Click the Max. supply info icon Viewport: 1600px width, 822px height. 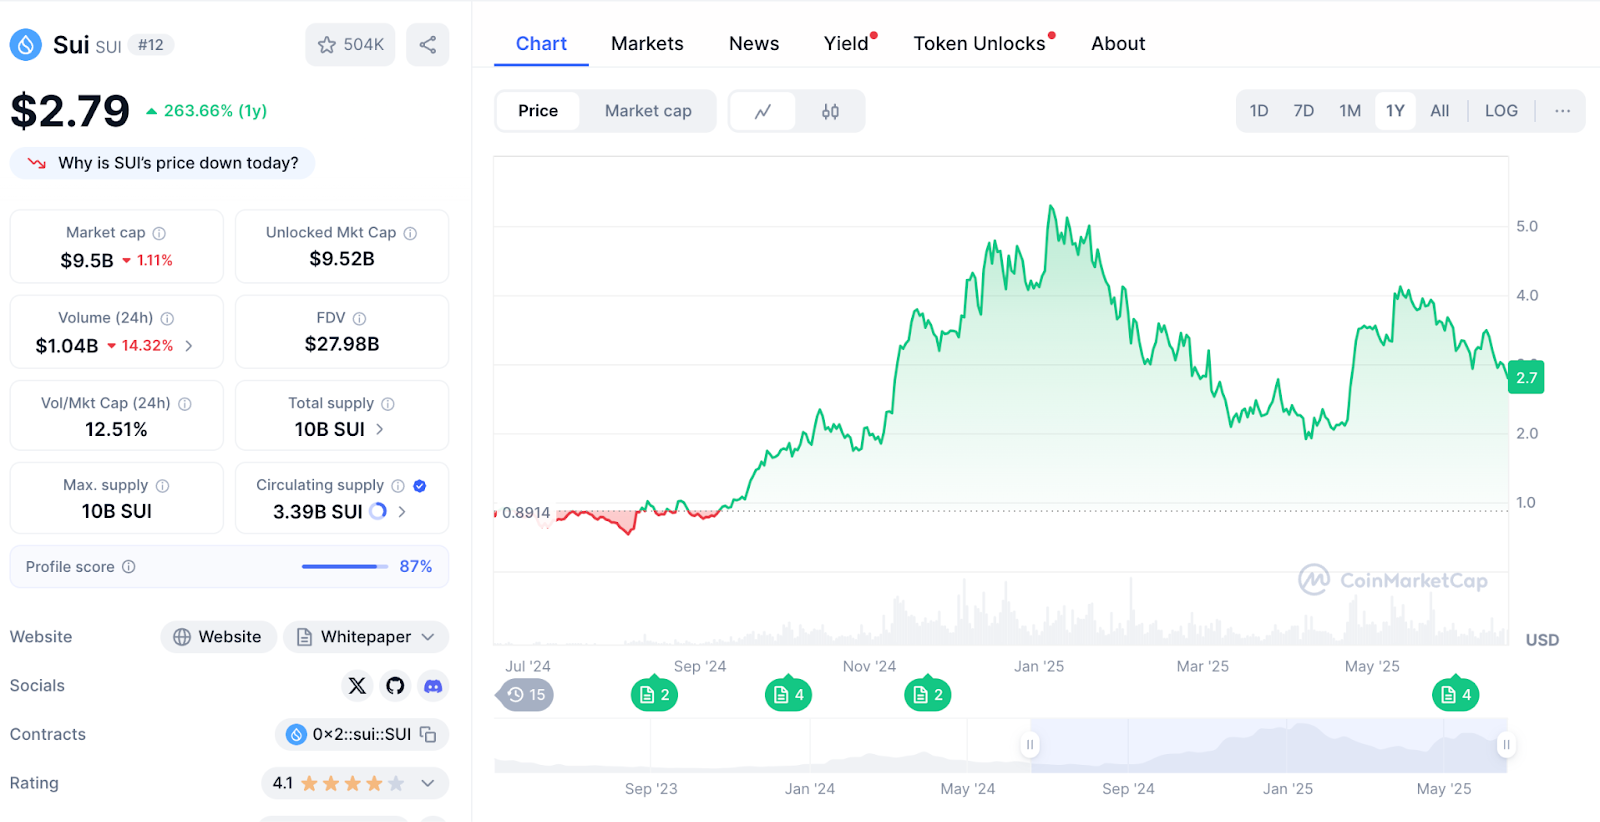tap(162, 486)
